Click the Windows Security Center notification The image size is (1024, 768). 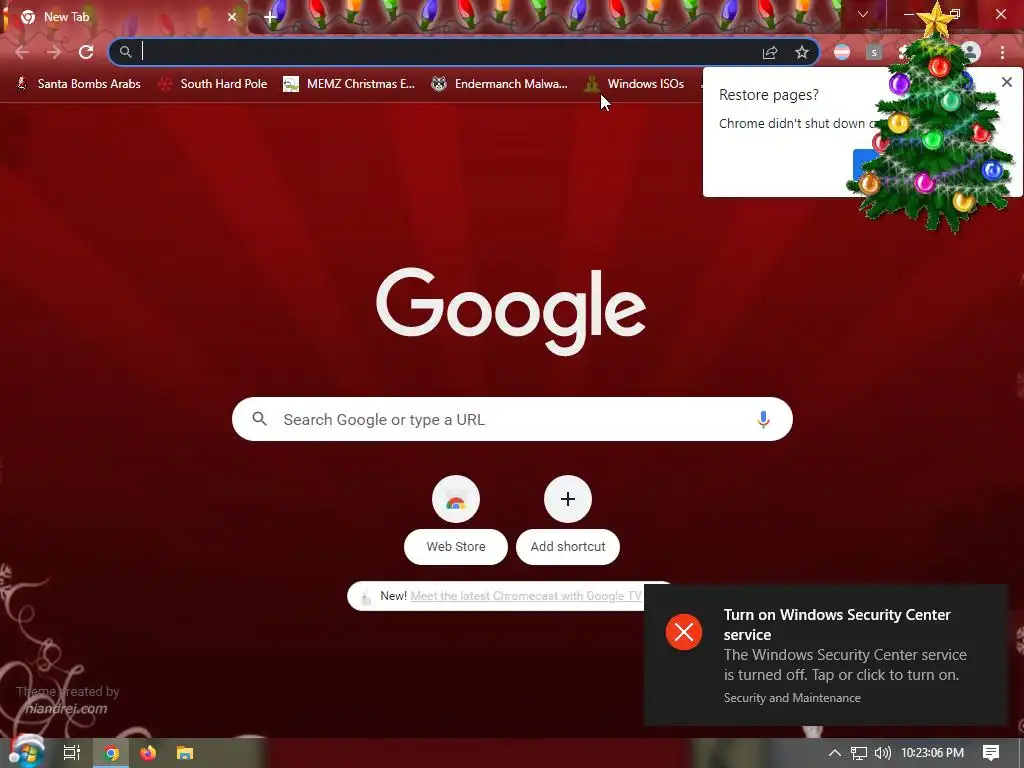coord(825,655)
